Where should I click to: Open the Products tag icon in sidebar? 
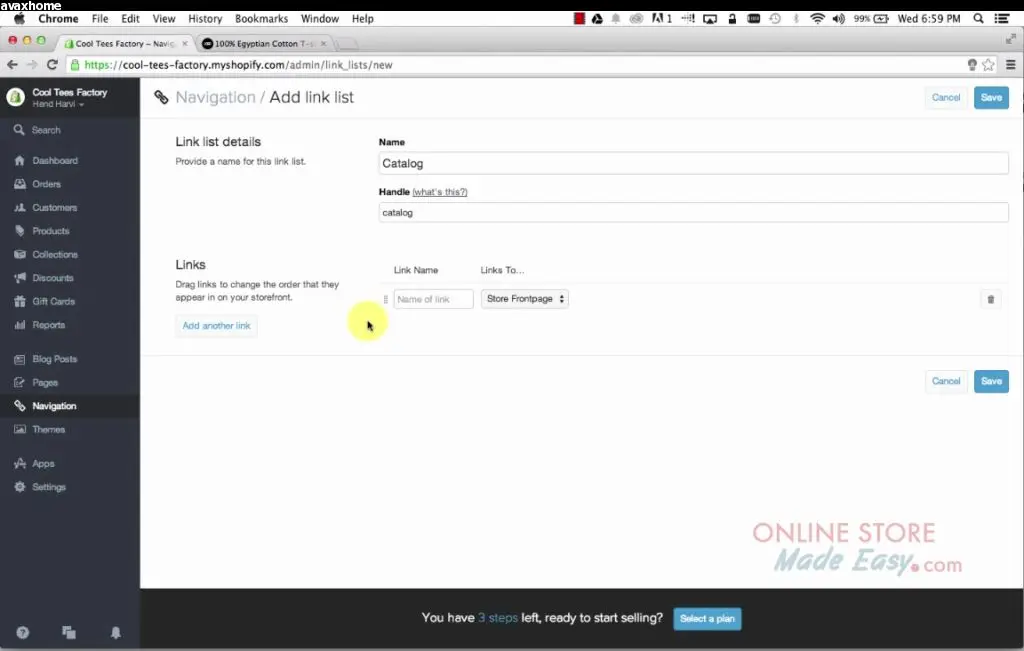tap(20, 231)
